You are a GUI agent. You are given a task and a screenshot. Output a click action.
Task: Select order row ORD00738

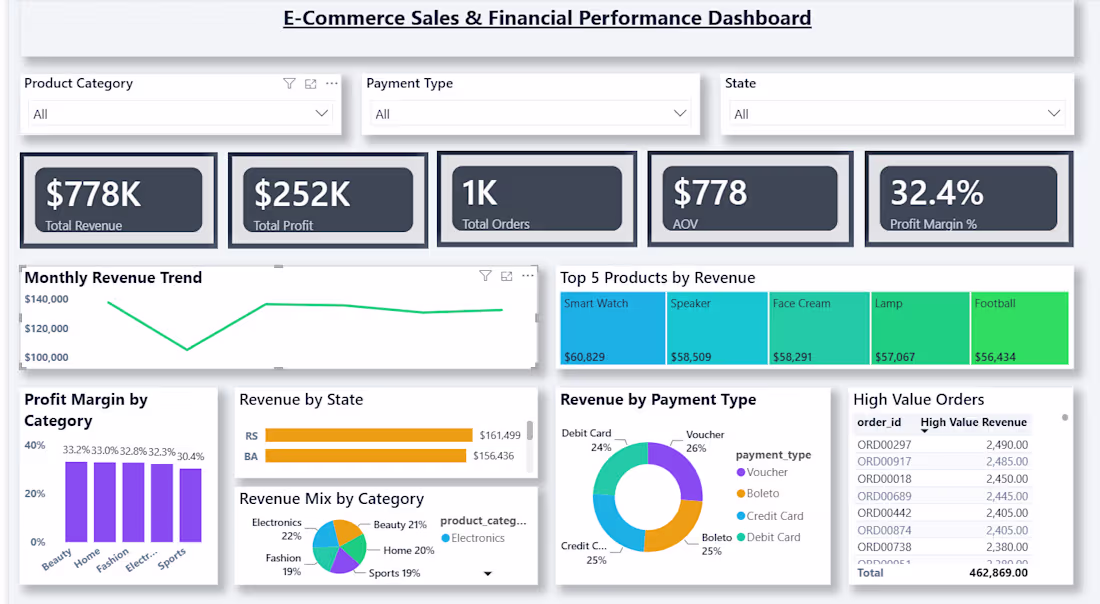tap(942, 547)
